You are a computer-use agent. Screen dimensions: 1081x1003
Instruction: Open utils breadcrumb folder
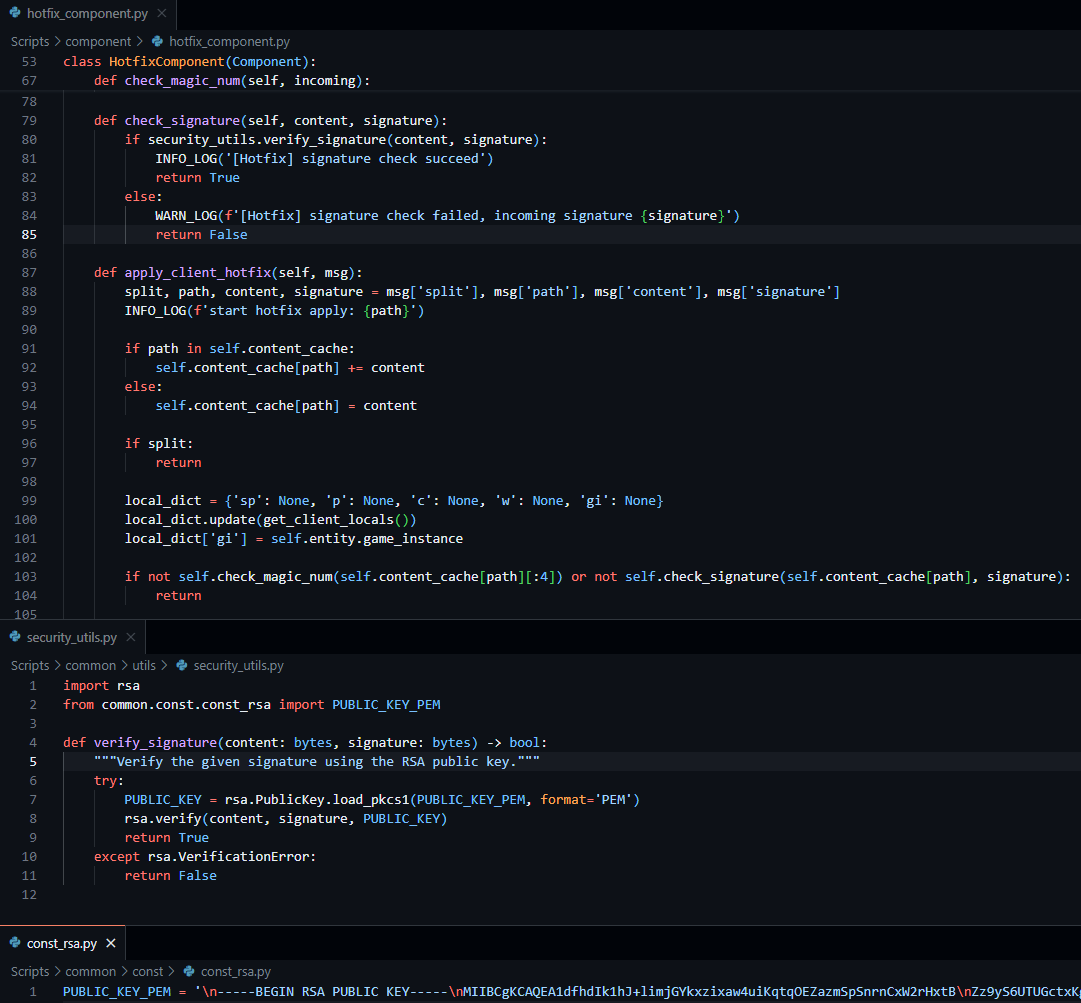144,665
